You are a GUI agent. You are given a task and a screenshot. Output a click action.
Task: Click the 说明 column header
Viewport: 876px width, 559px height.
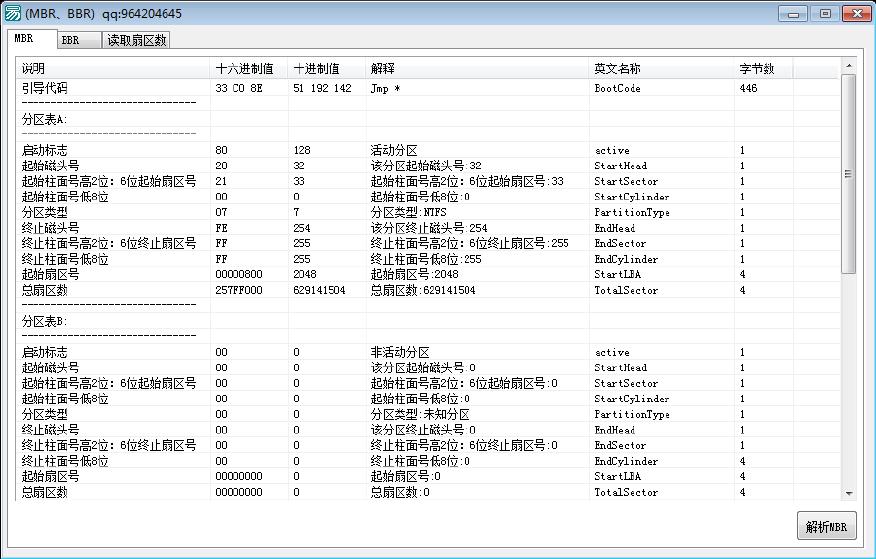pyautogui.click(x=112, y=69)
